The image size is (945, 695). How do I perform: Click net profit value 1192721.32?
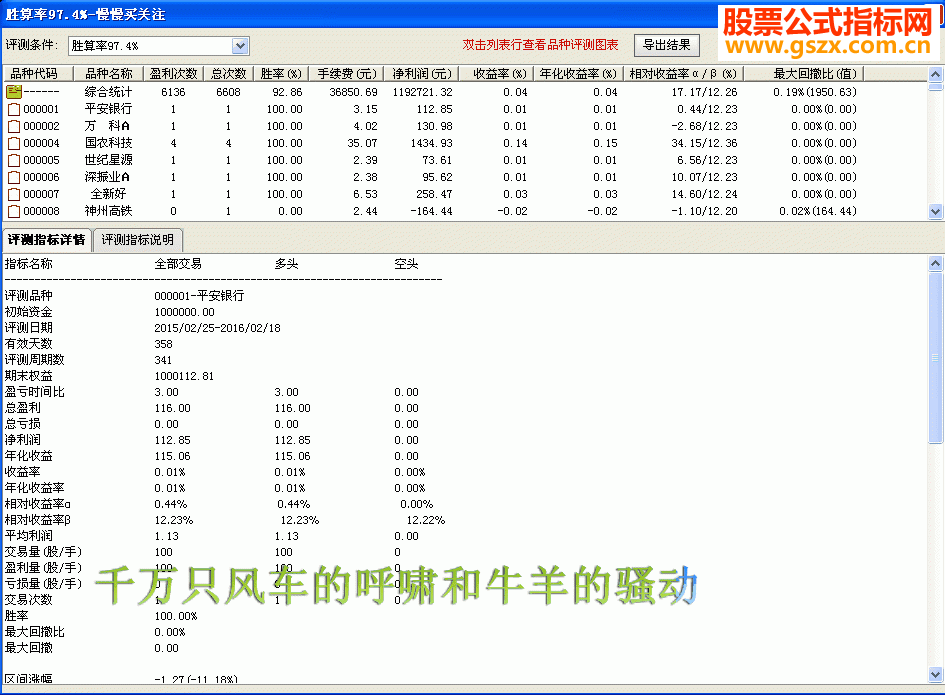pyautogui.click(x=422, y=92)
